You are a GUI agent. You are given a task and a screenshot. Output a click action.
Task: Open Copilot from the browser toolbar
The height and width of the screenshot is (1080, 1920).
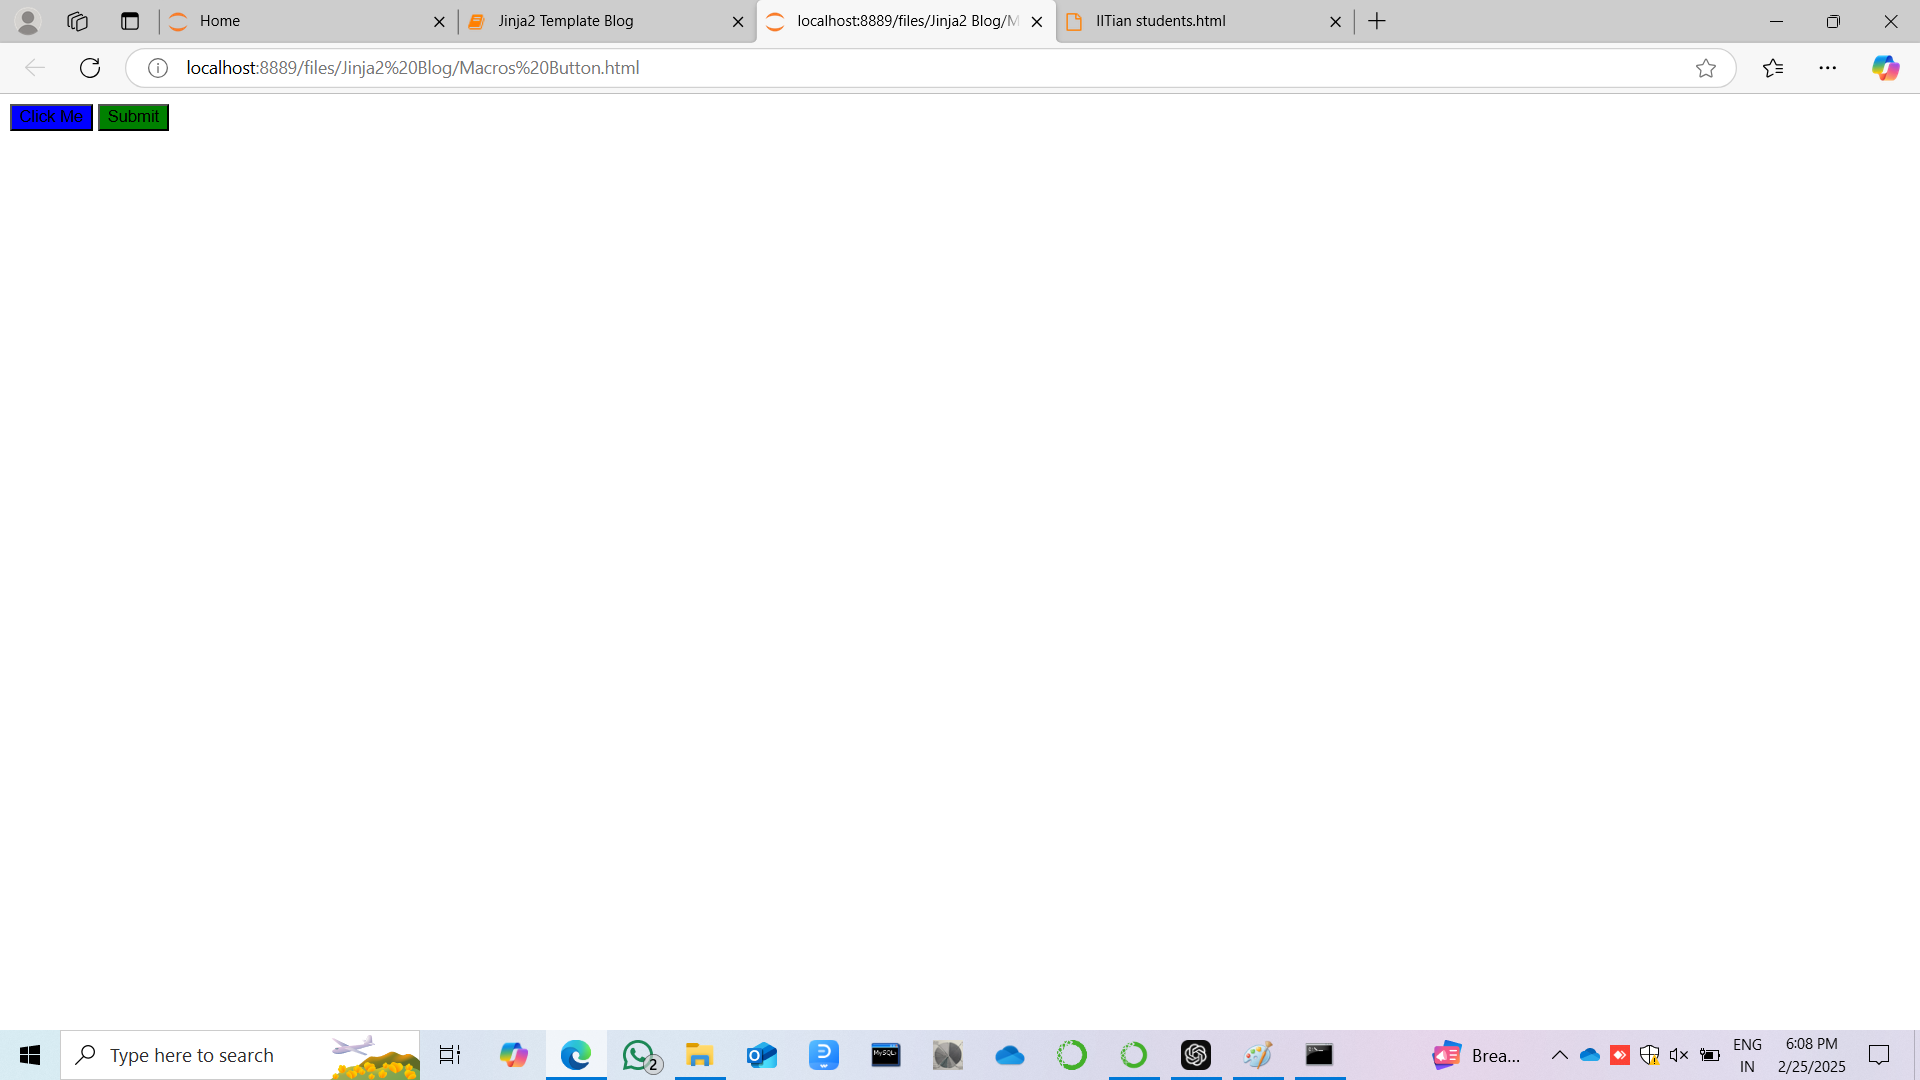click(1886, 68)
